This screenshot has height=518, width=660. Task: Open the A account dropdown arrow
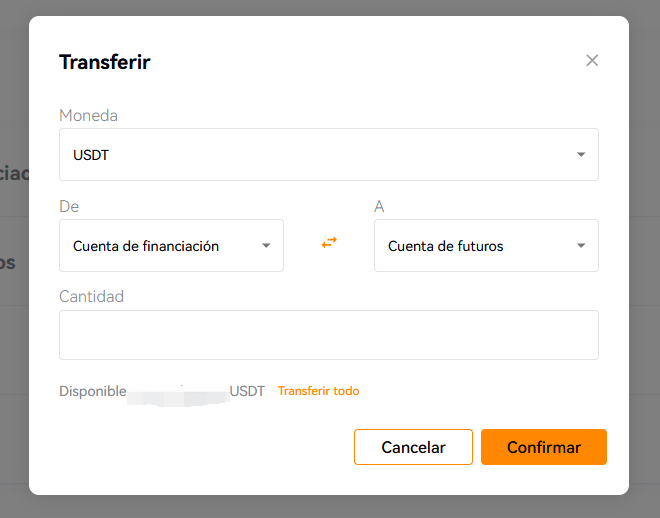click(581, 245)
